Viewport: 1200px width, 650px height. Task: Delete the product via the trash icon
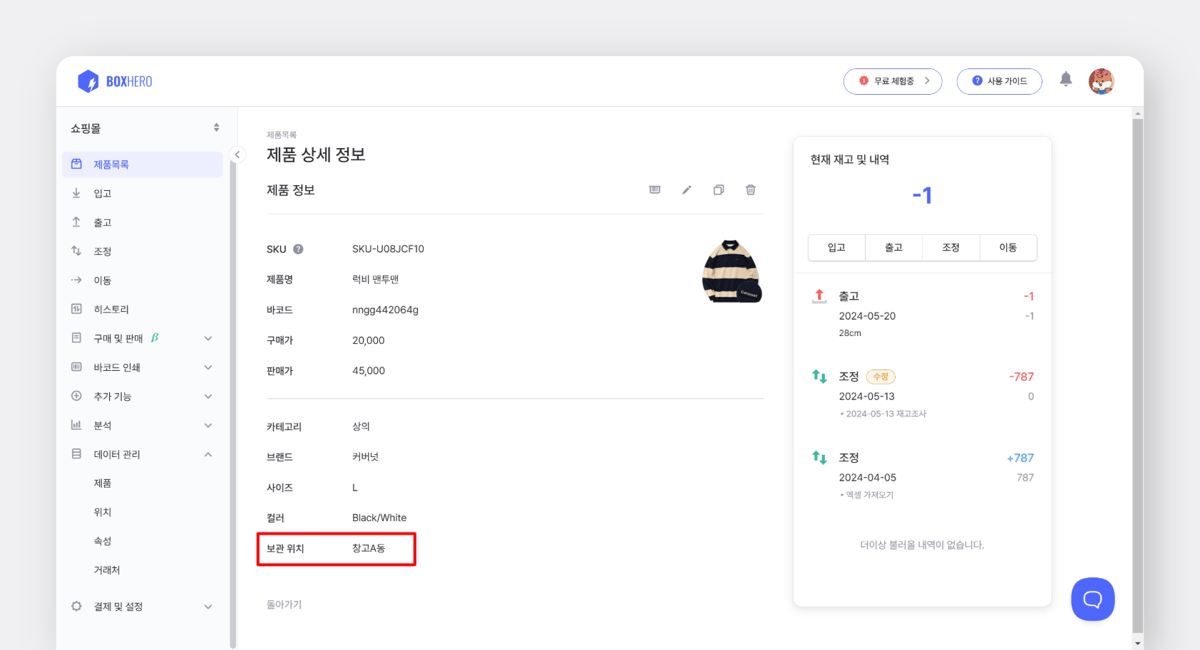(x=750, y=189)
